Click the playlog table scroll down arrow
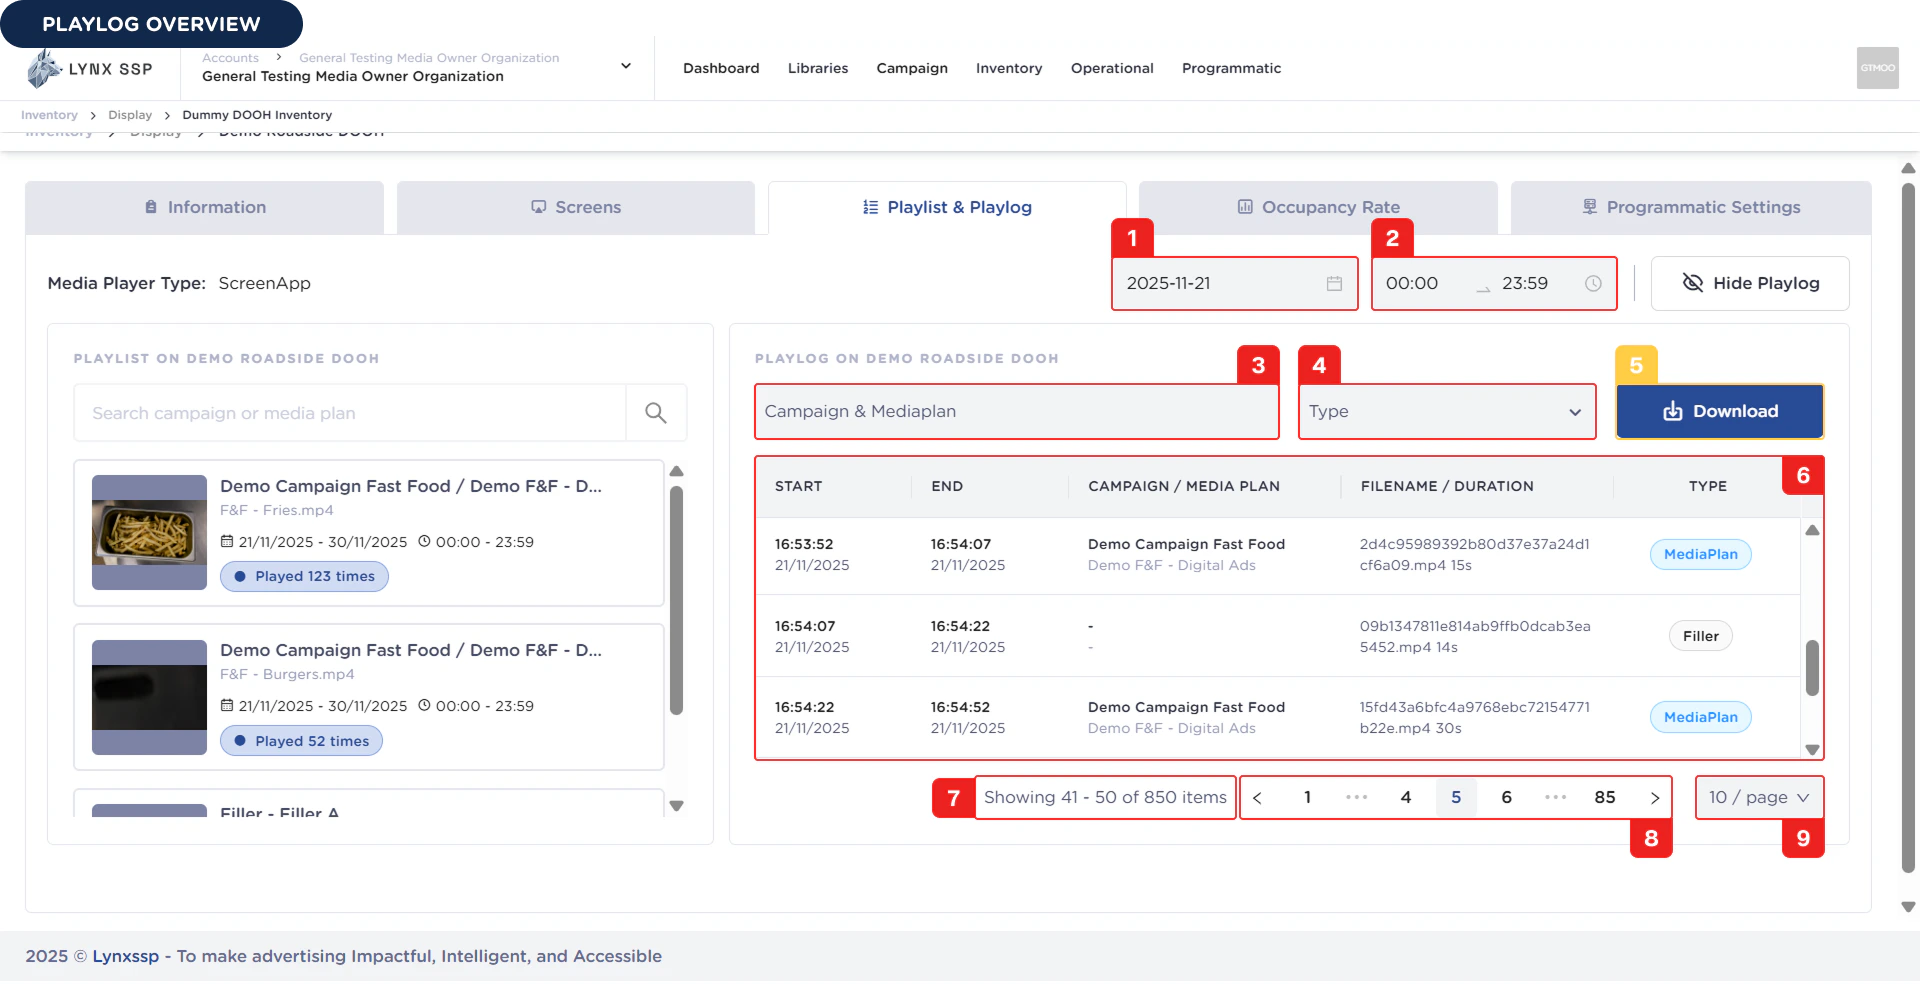1920x984 pixels. (1812, 749)
